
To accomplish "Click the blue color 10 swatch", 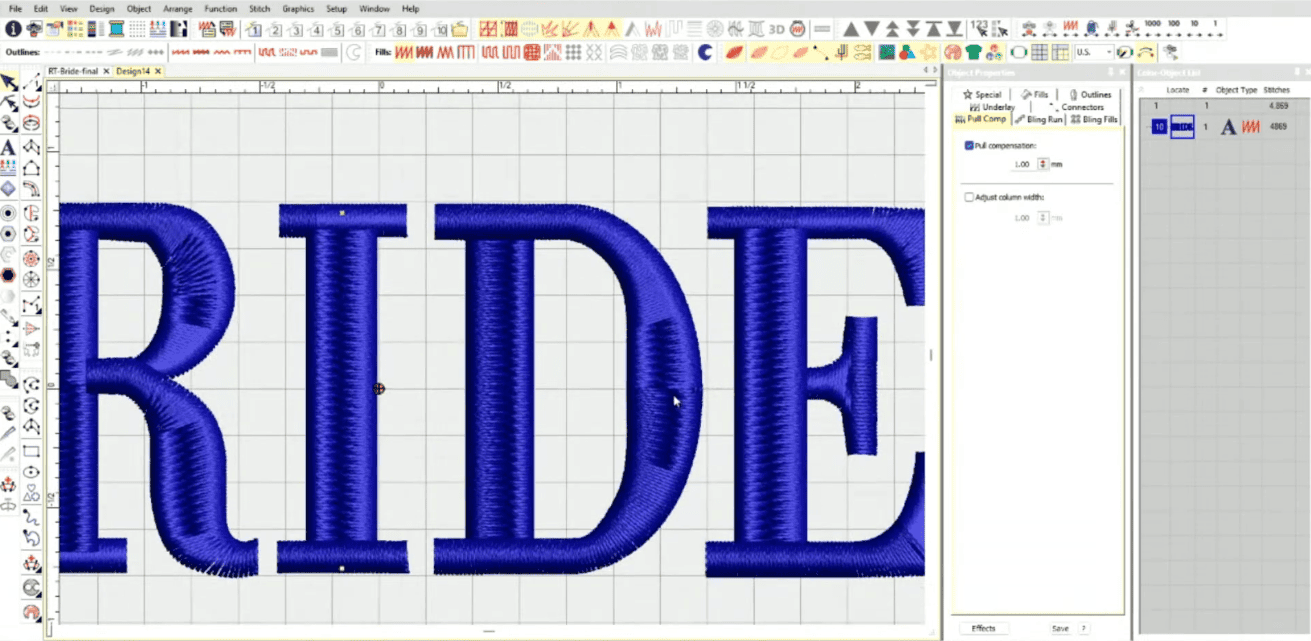I will point(1158,127).
